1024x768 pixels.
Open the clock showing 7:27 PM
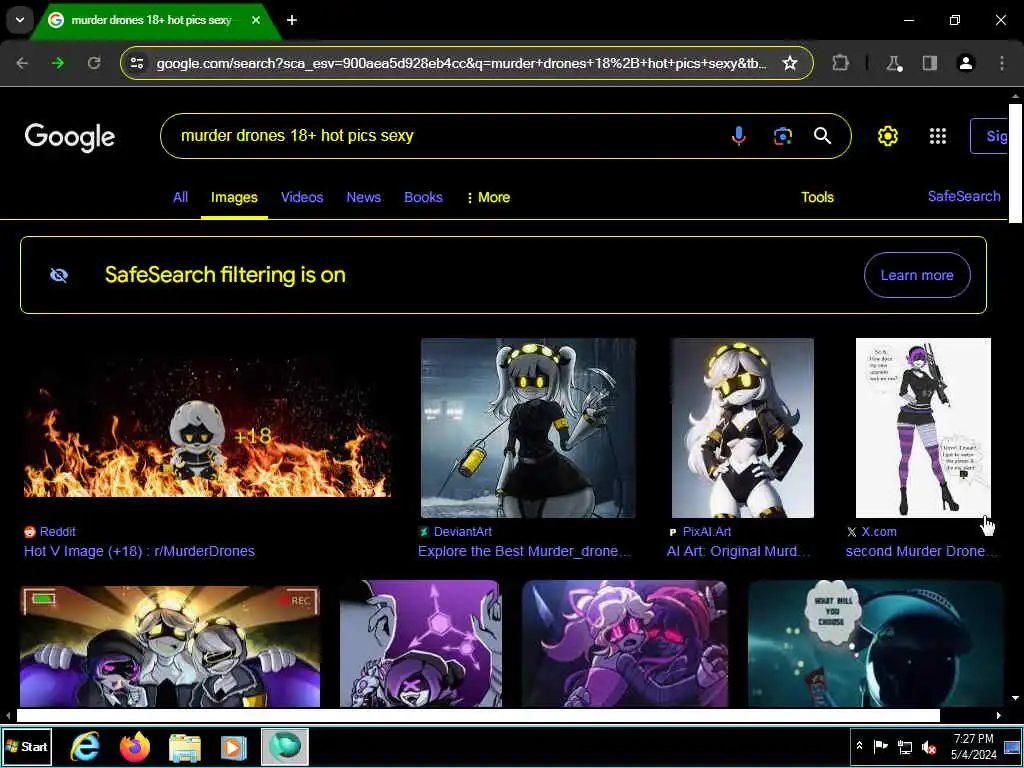(973, 746)
